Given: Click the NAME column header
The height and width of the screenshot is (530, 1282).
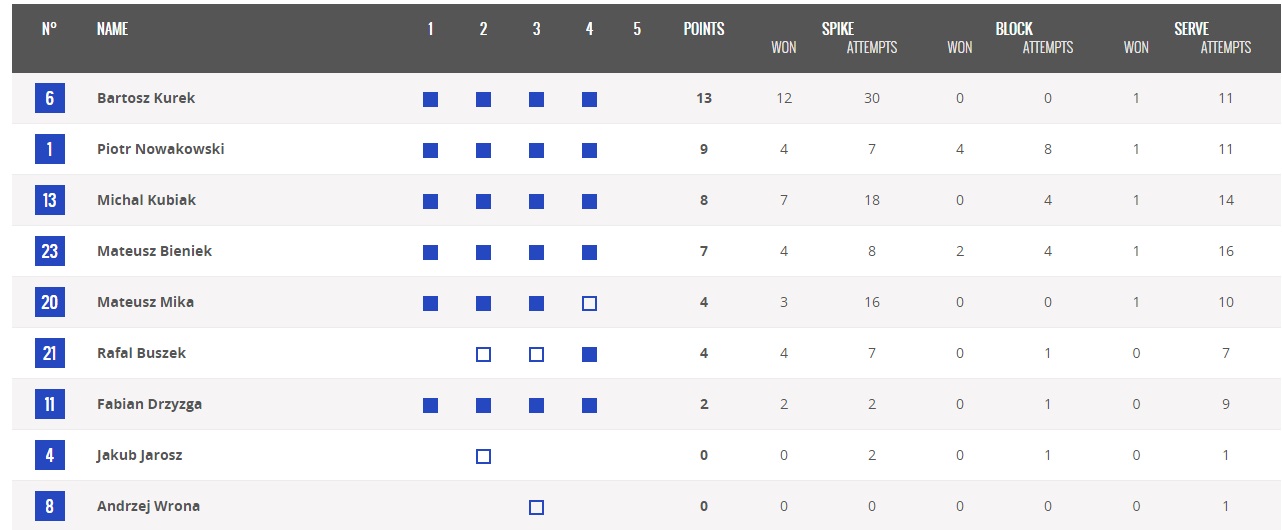Looking at the screenshot, I should [x=112, y=29].
